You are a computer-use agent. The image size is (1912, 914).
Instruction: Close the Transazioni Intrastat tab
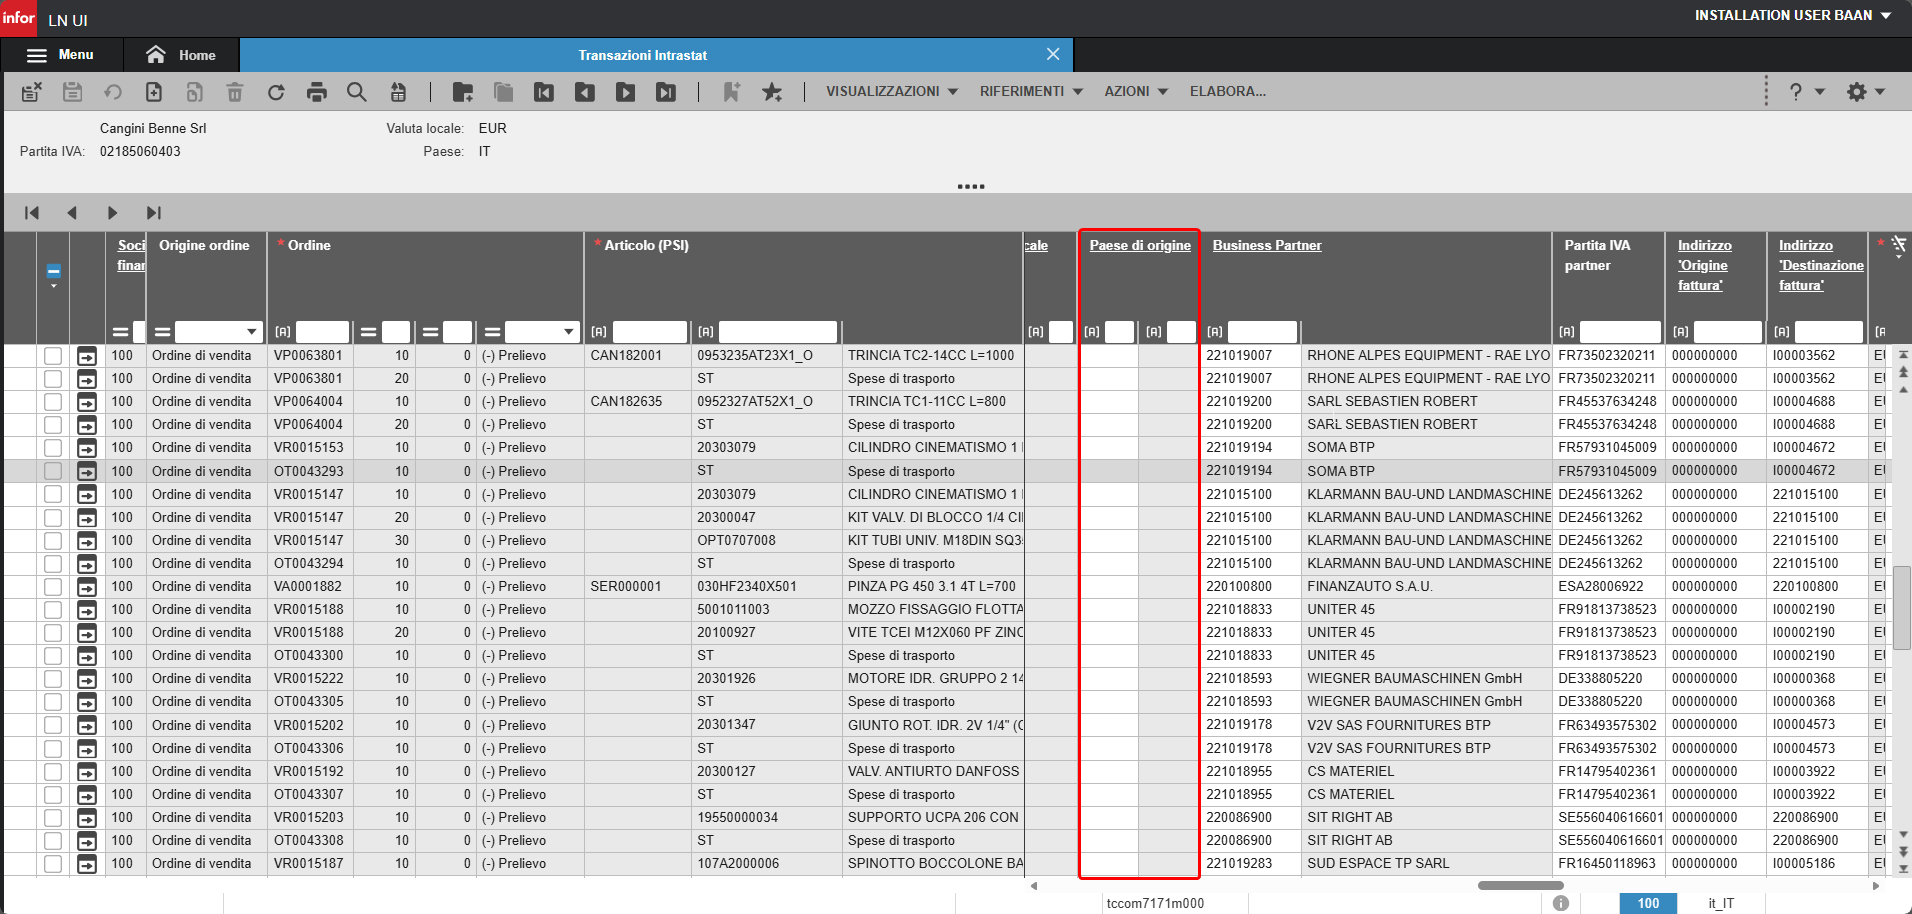(x=1053, y=54)
